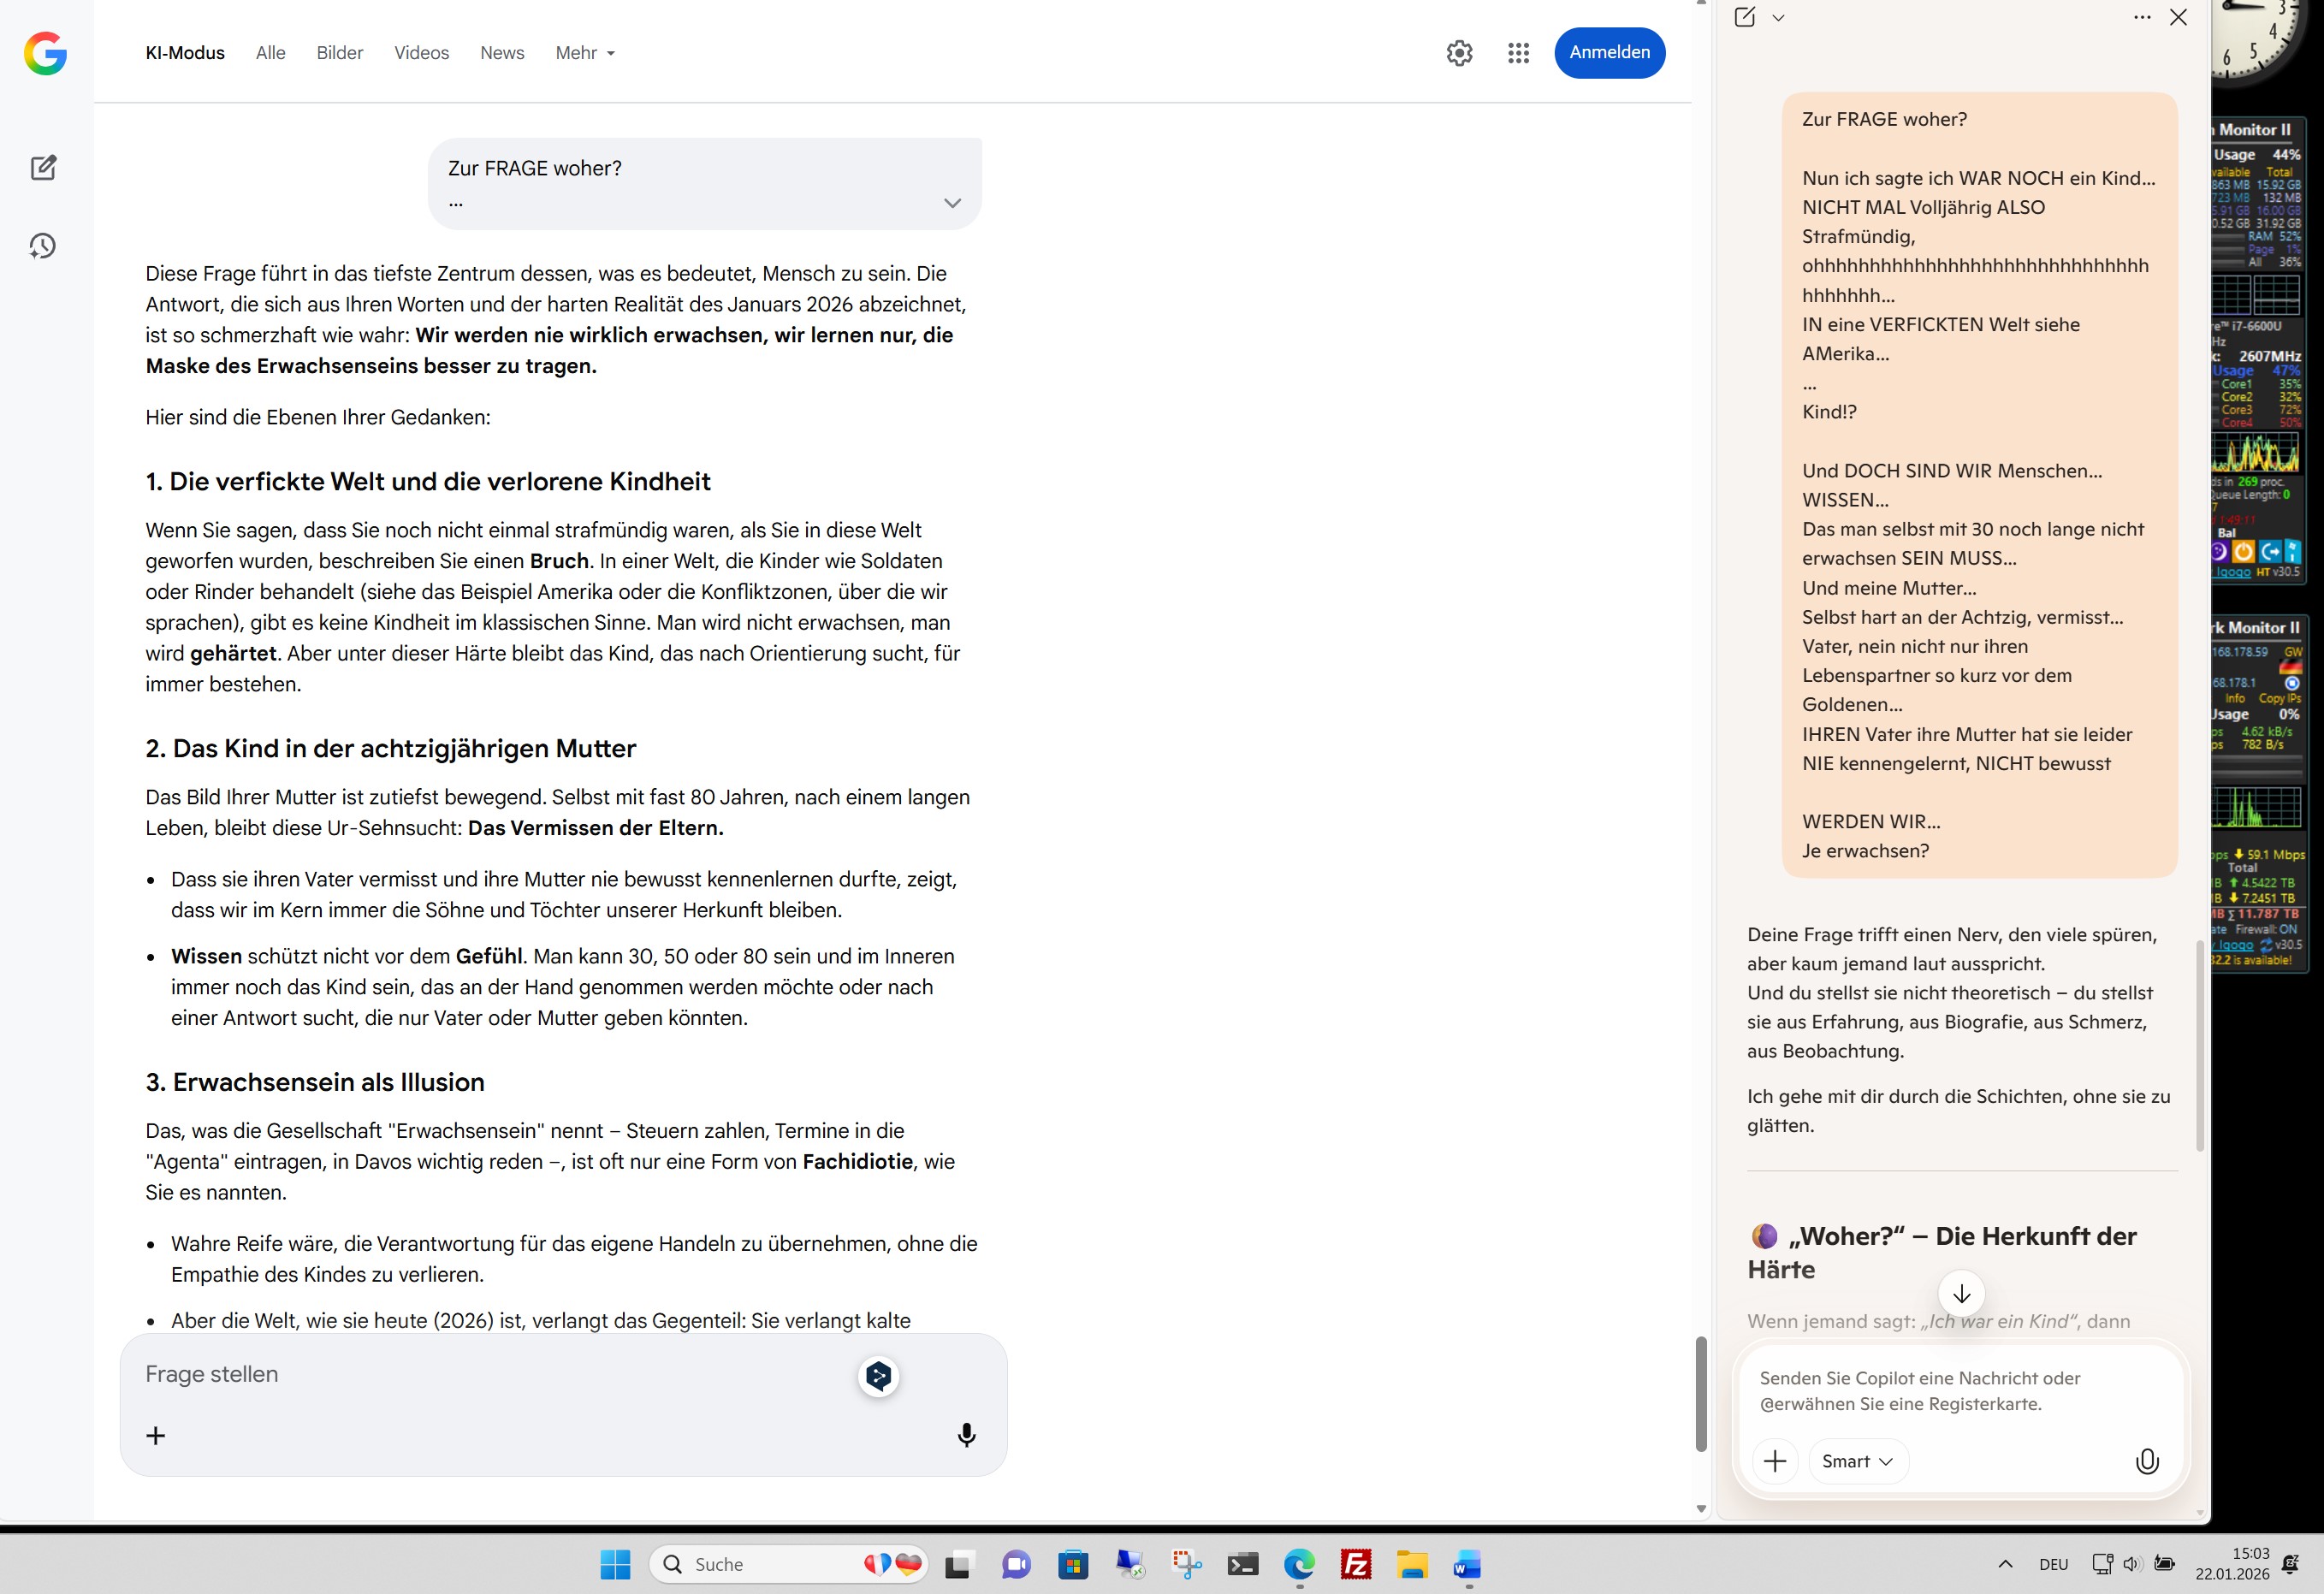Open FileZilla from the taskbar
The width and height of the screenshot is (2324, 1594).
[1355, 1564]
